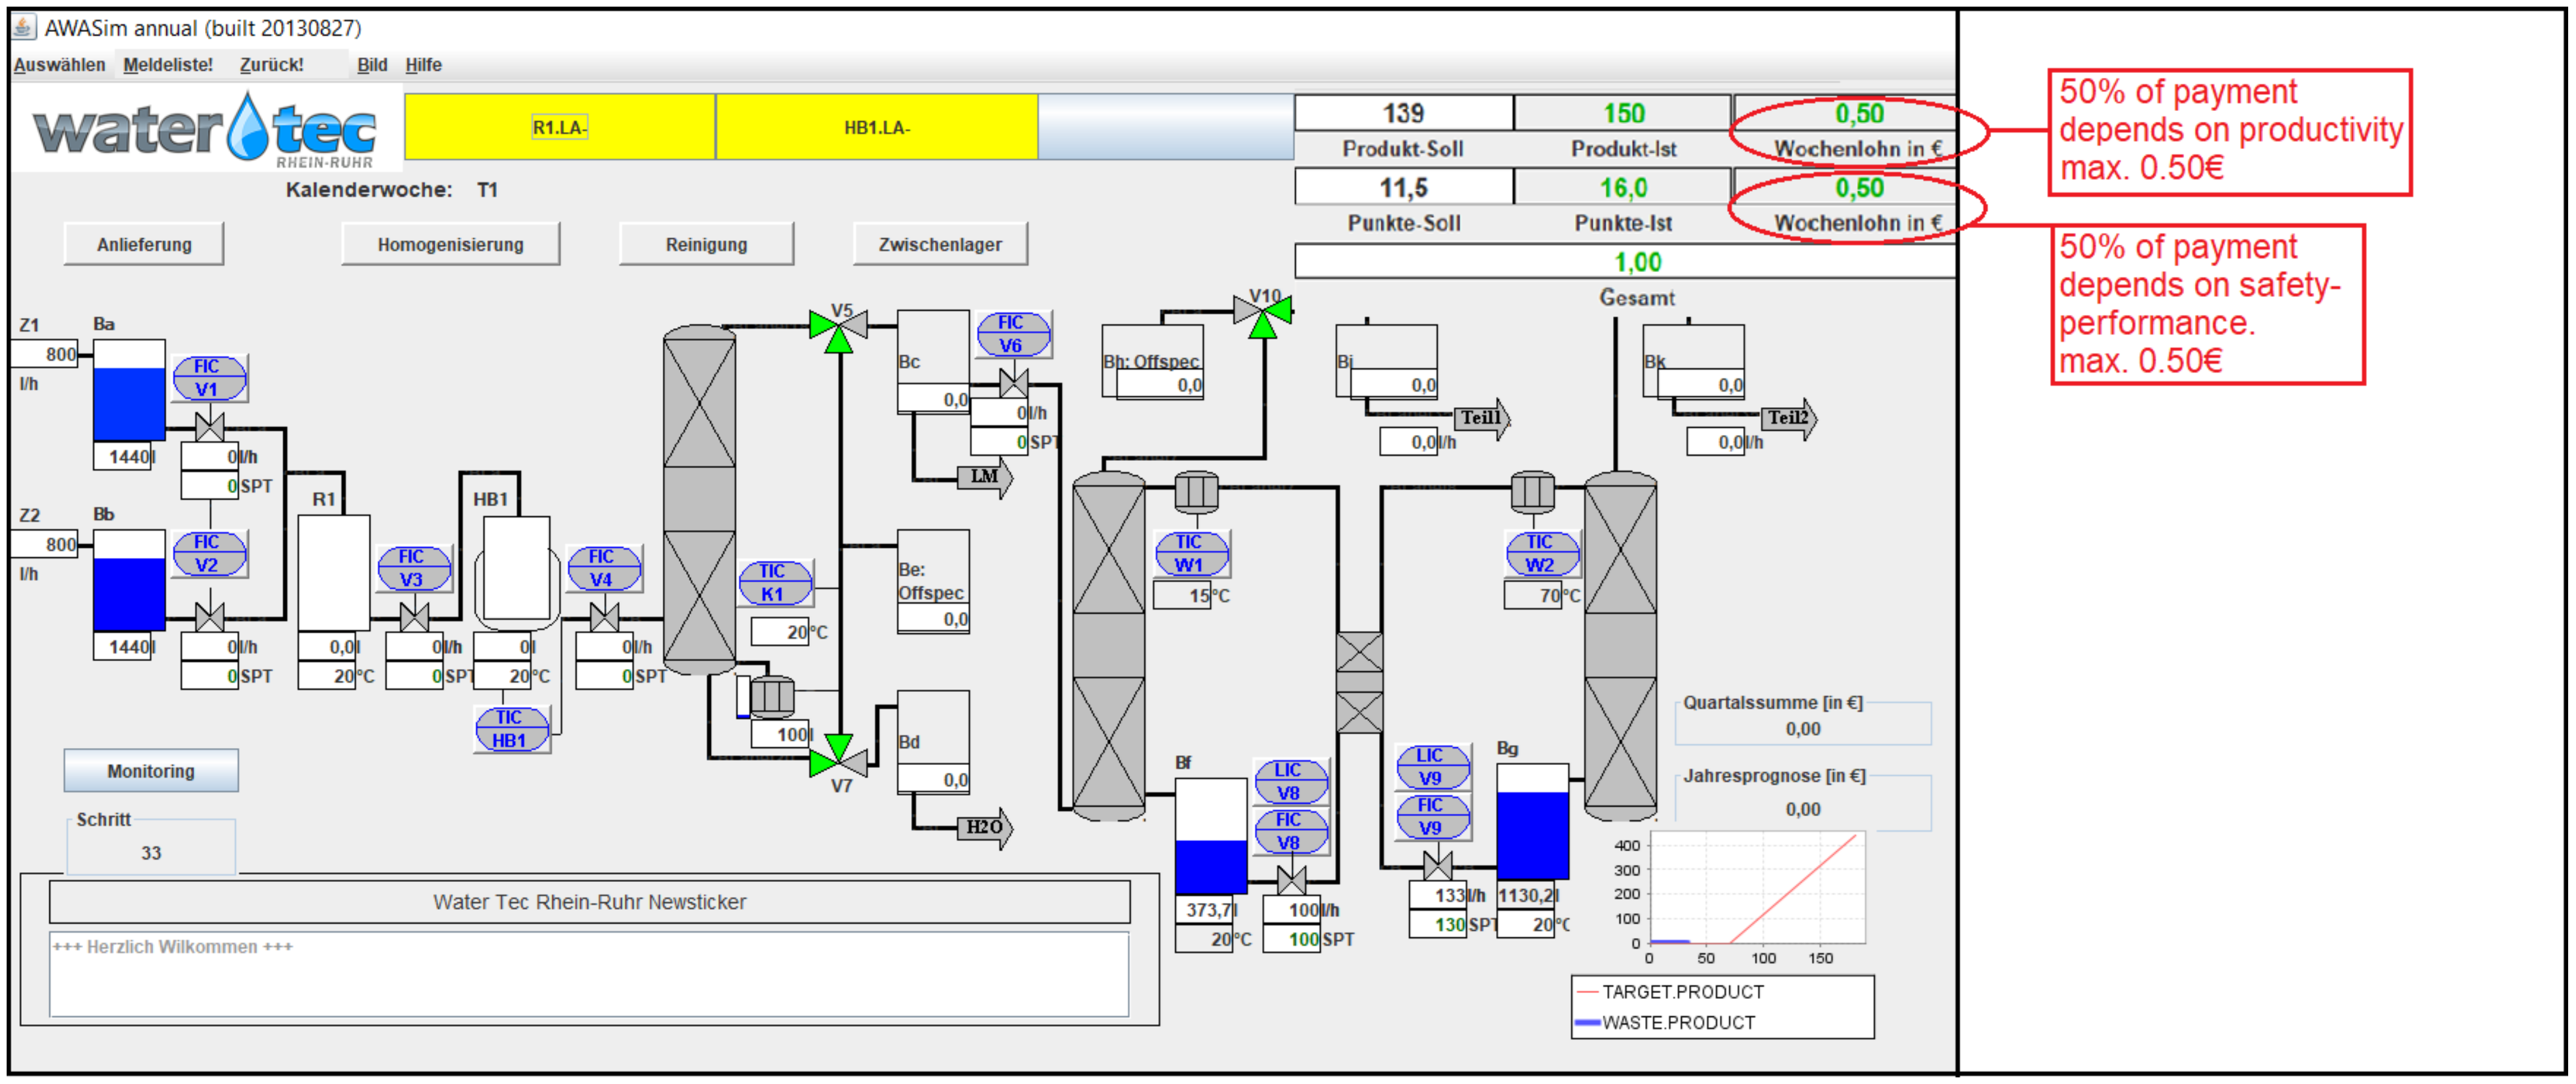Viewport: 2576px width, 1084px height.
Task: Click the three-way valve V5
Action: point(838,329)
